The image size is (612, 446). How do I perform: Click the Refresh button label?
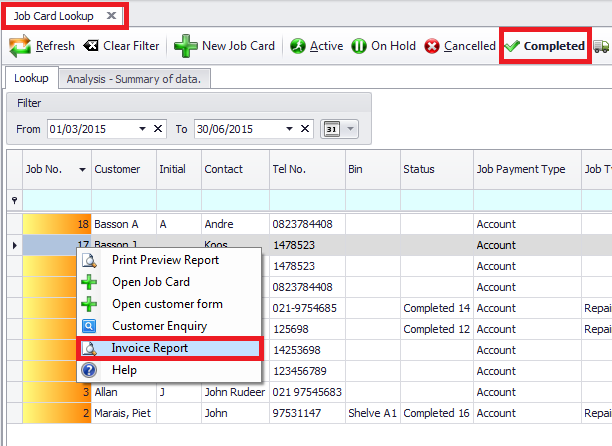55,46
